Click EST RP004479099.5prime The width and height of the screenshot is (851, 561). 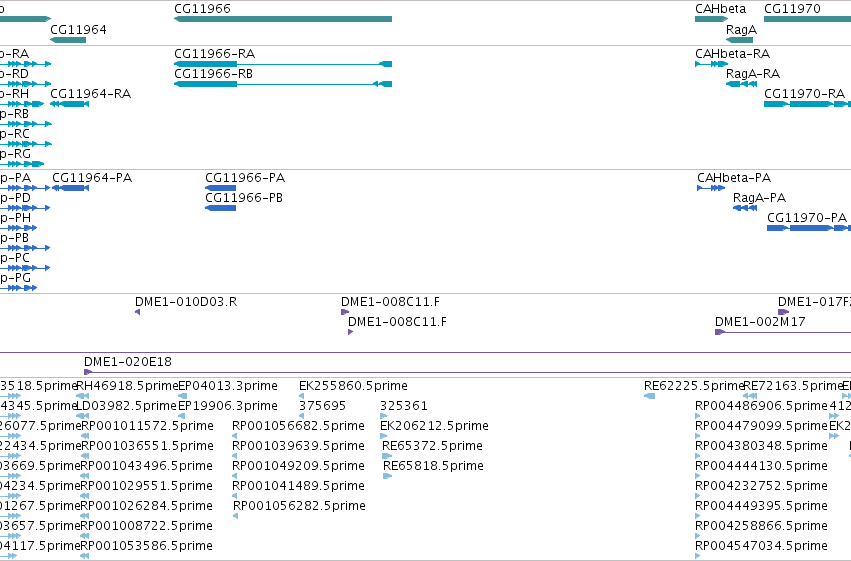click(x=698, y=436)
